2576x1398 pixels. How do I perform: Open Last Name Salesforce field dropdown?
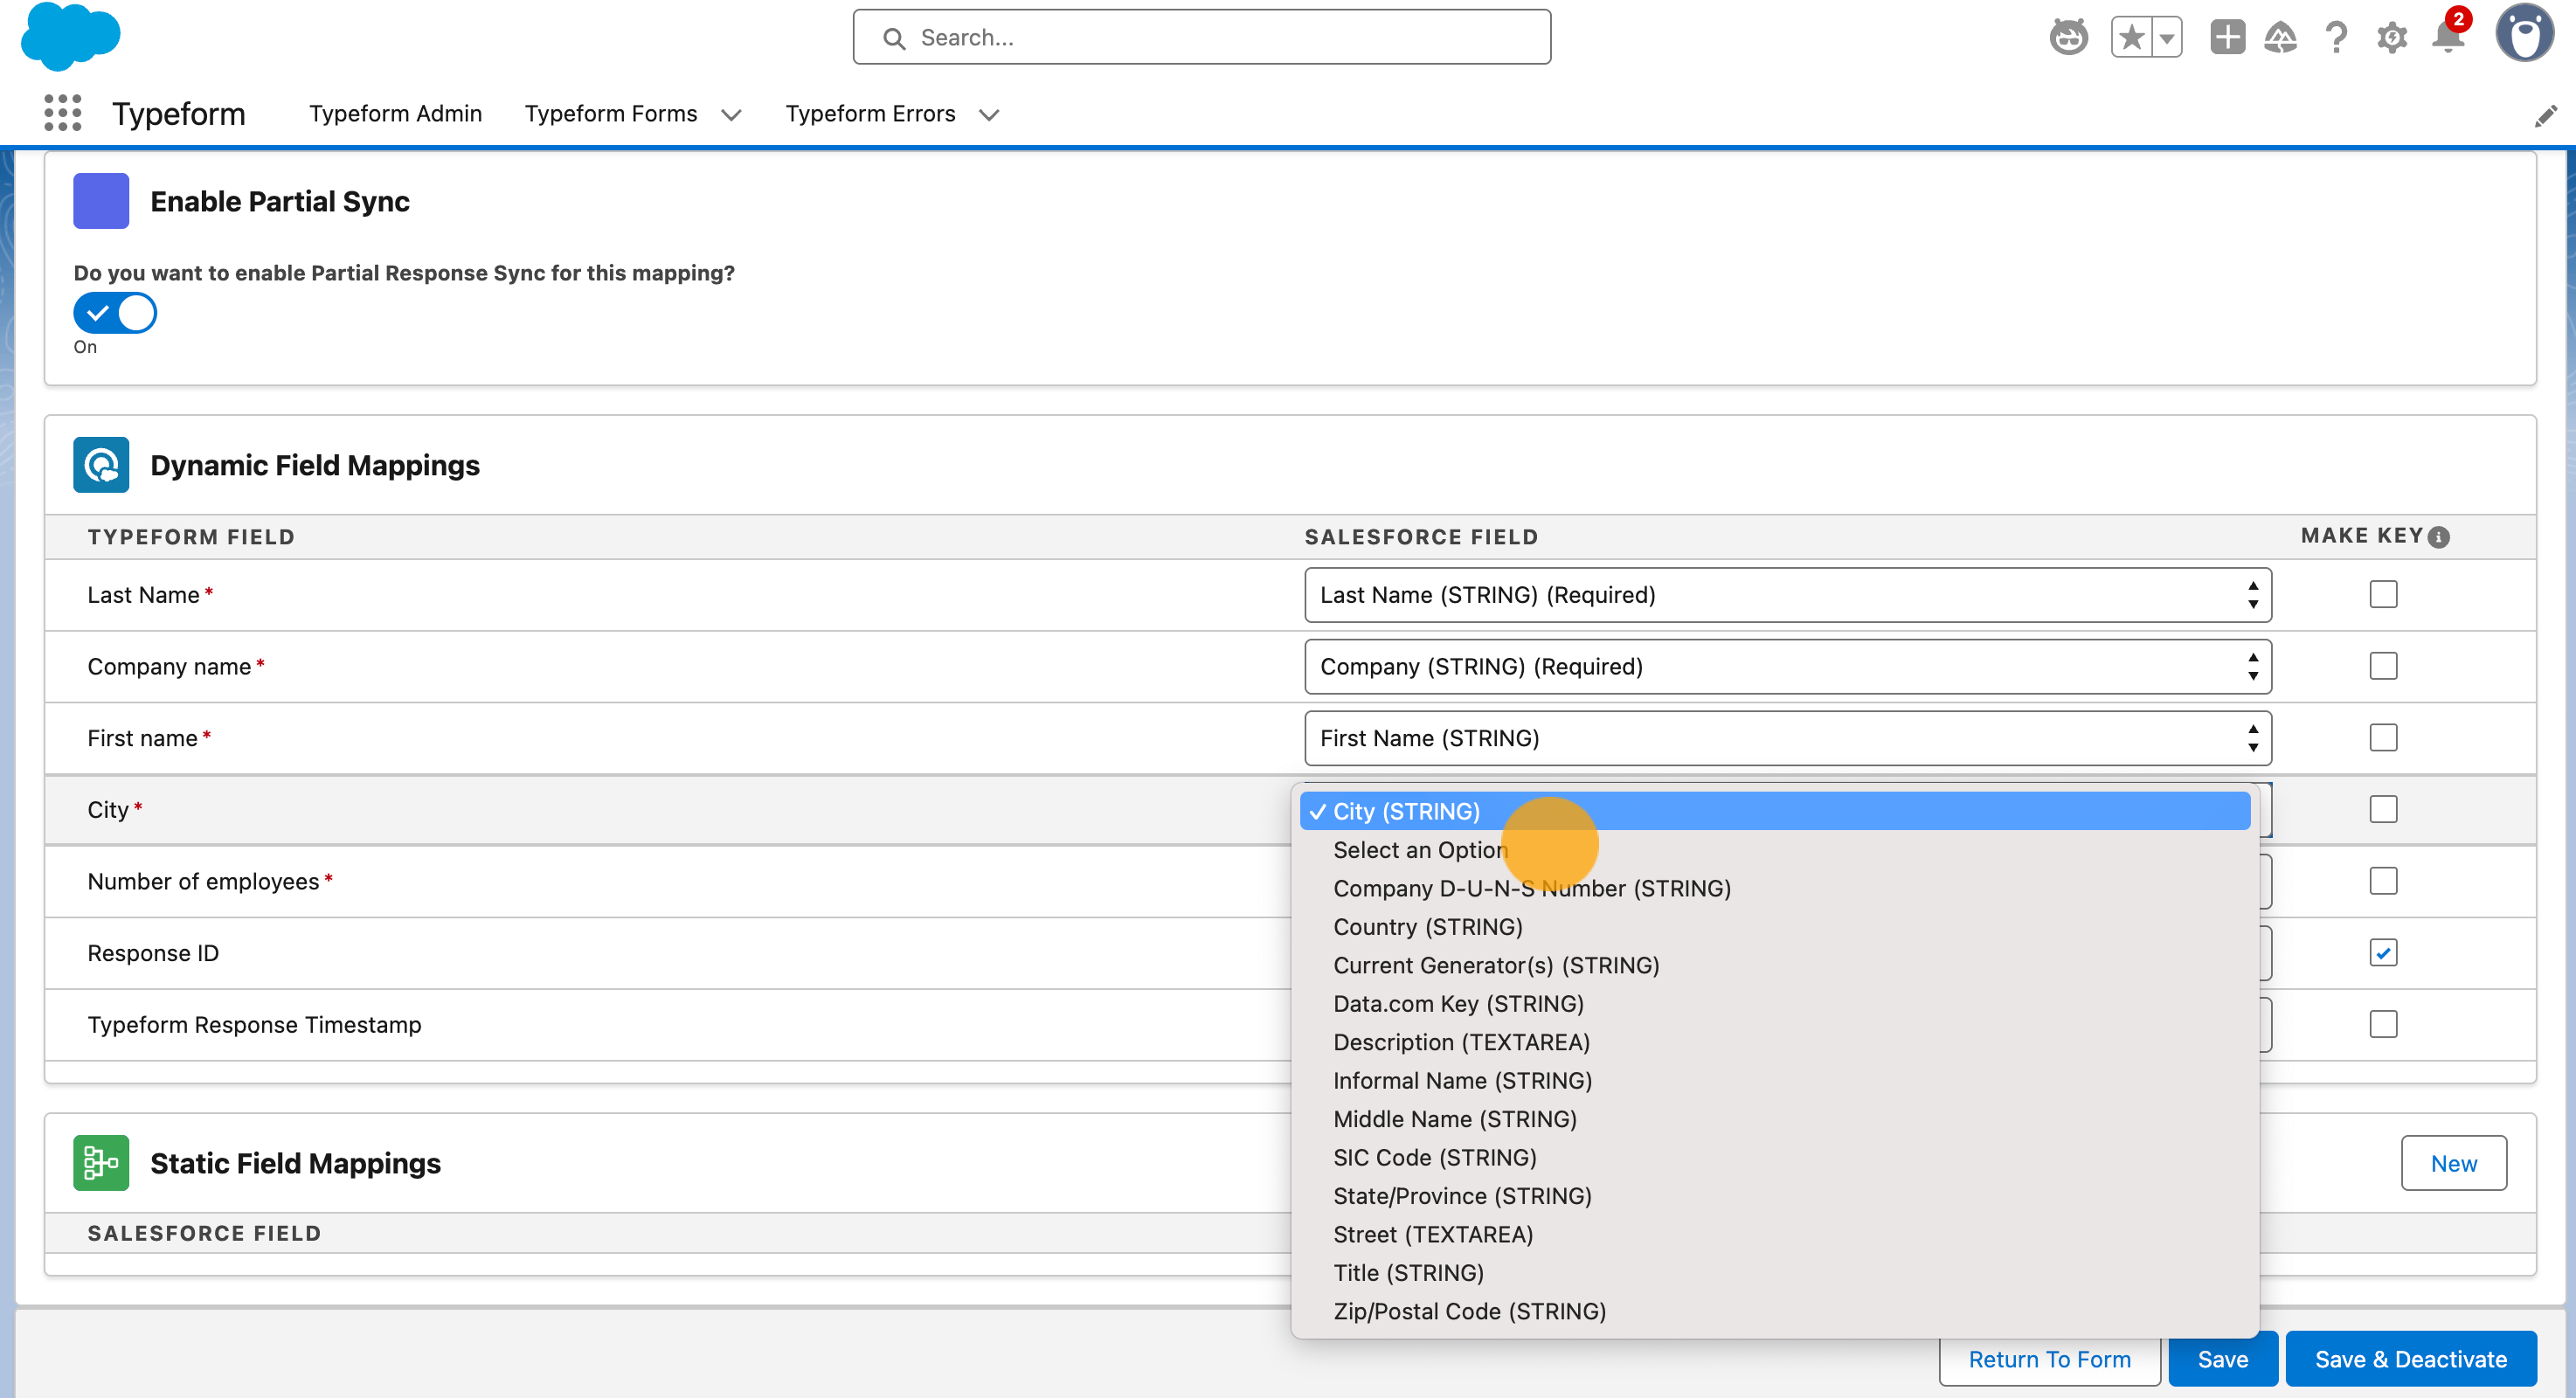pyautogui.click(x=1788, y=595)
